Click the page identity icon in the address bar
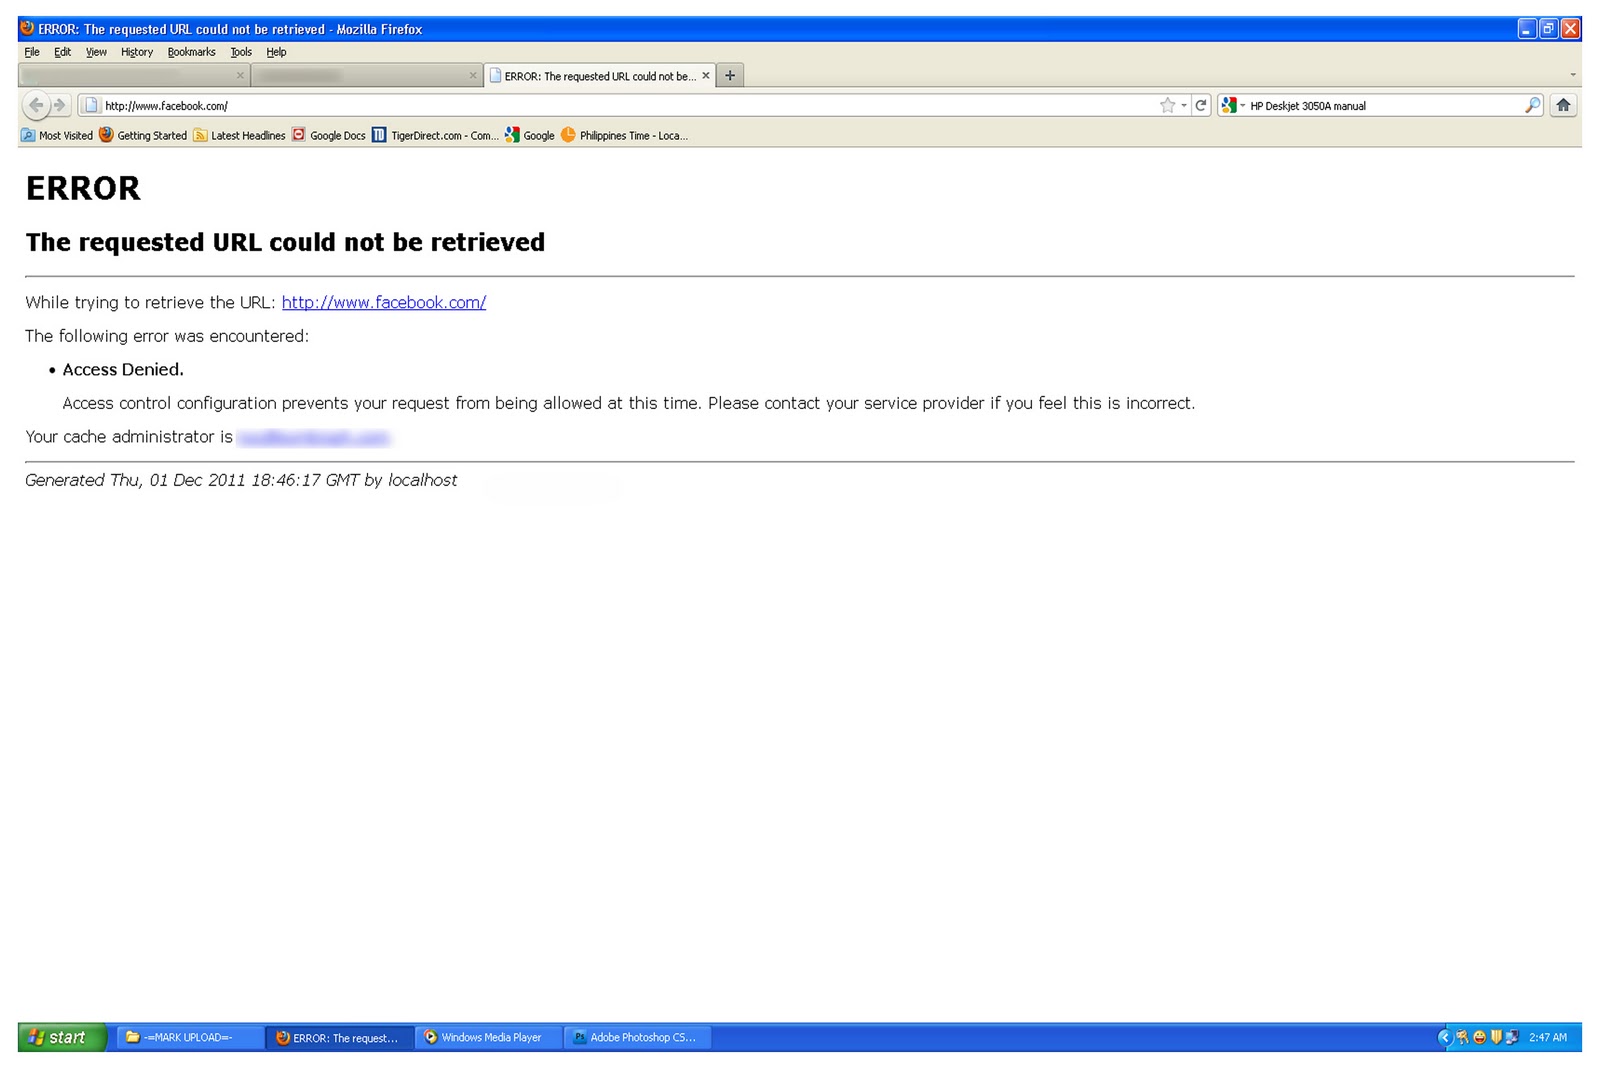The width and height of the screenshot is (1600, 1068). 91,105
